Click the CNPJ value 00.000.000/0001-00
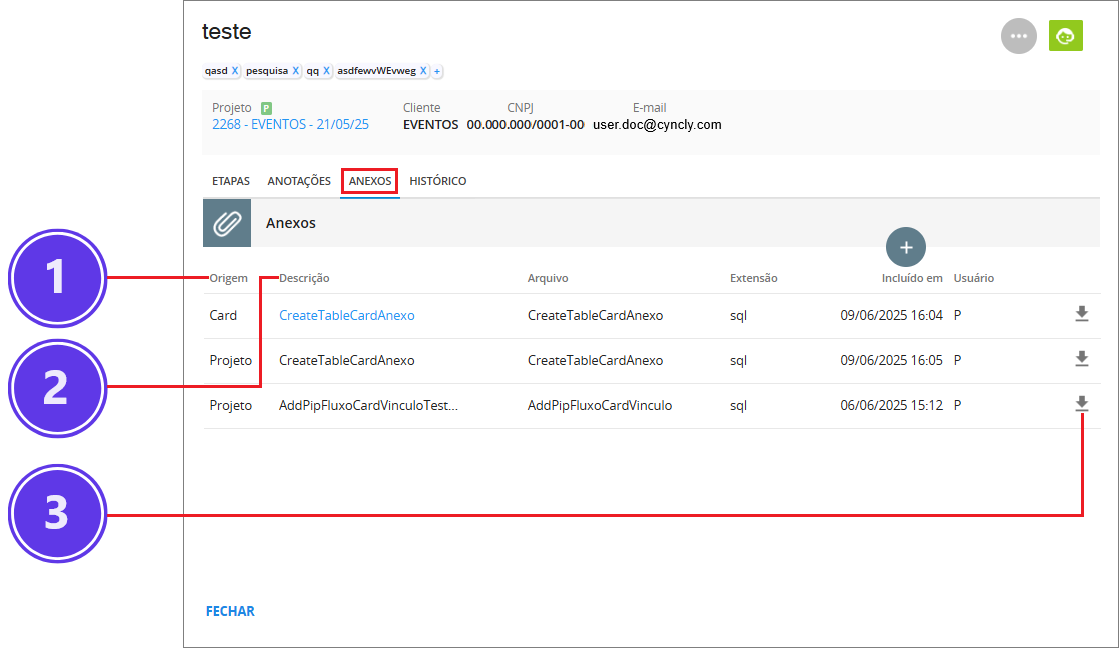The width and height of the screenshot is (1119, 650). pyautogui.click(x=525, y=124)
